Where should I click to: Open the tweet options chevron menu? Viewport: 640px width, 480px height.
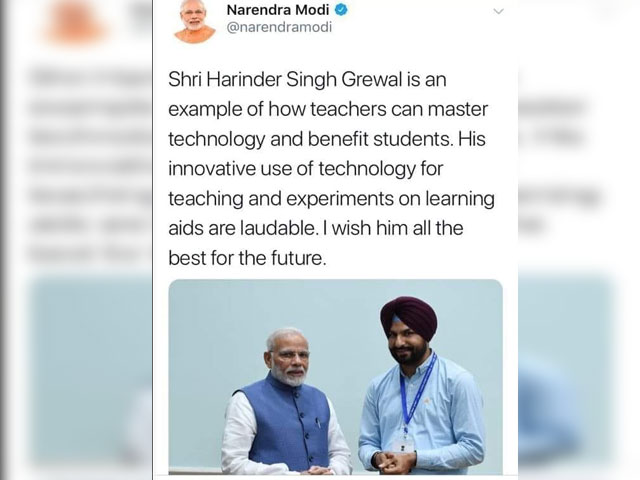(498, 11)
